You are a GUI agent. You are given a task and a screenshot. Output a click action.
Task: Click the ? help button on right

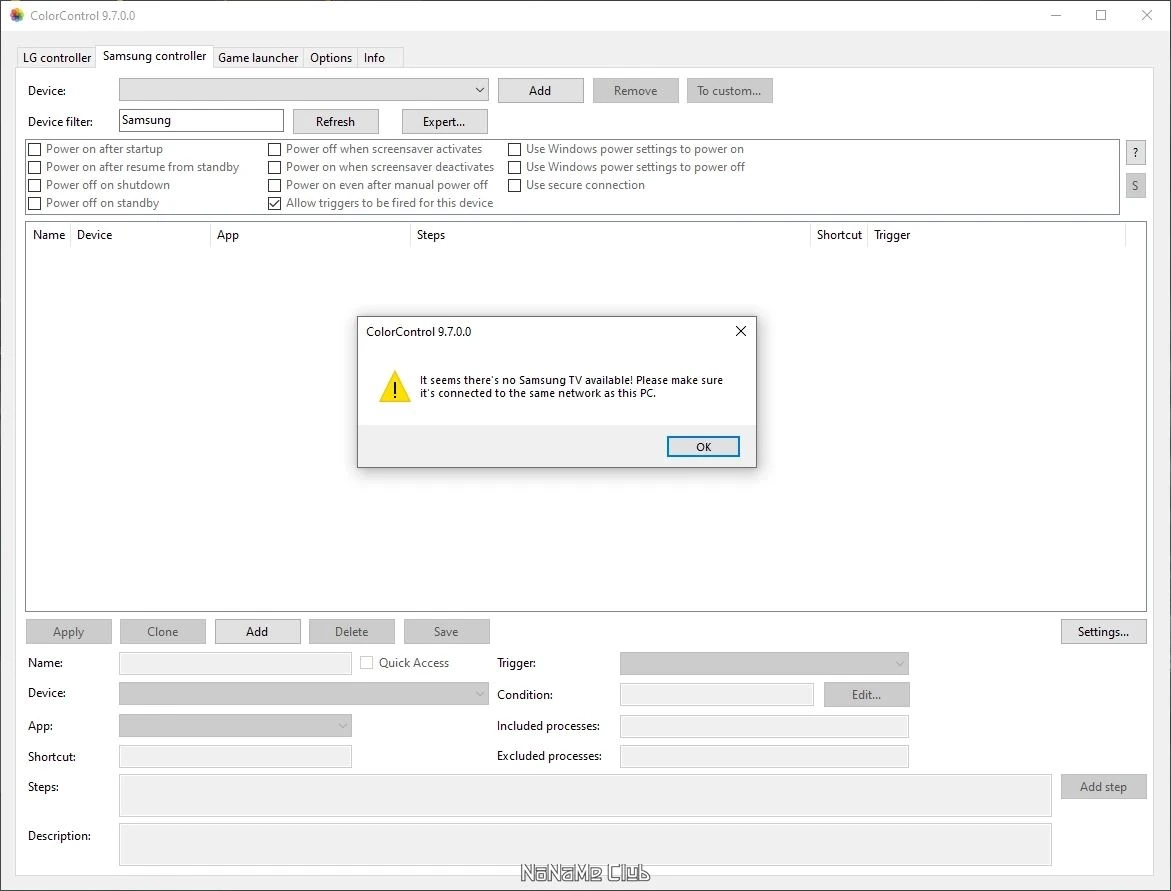pos(1135,153)
